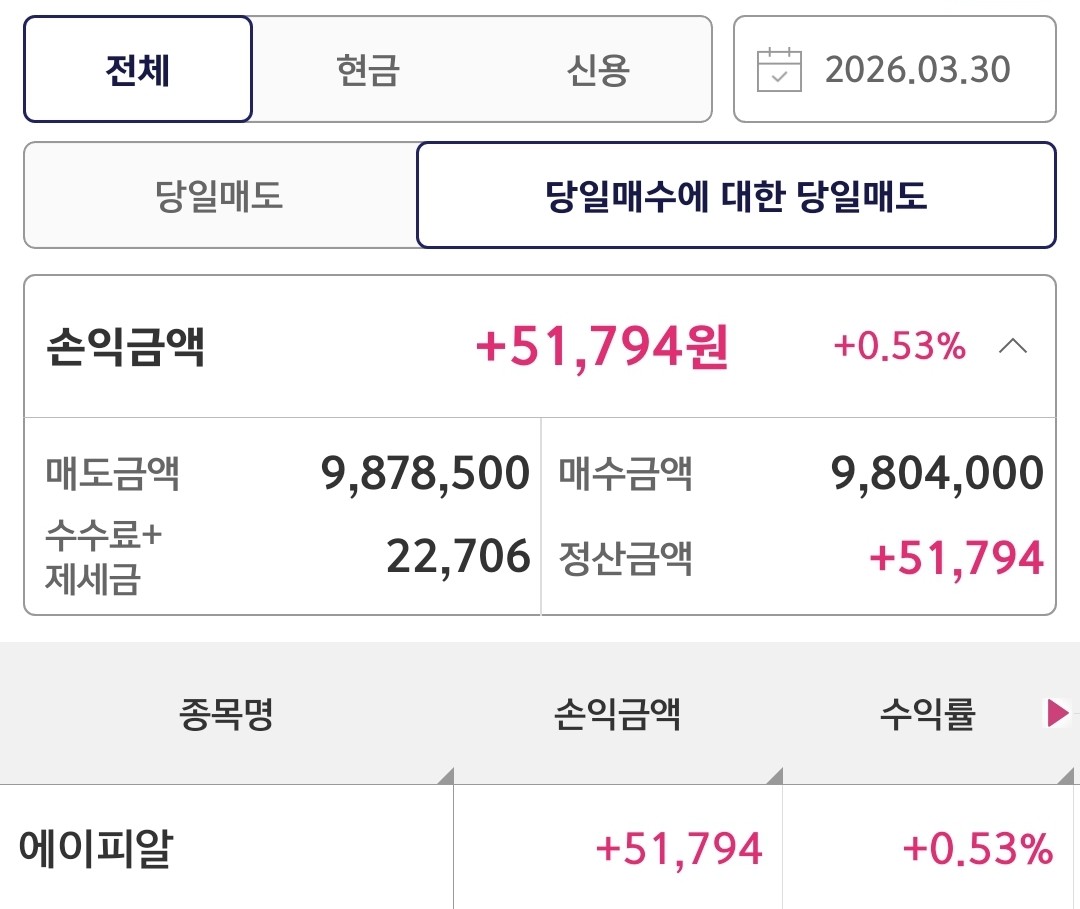Sort by the 수익률 column header

[926, 714]
